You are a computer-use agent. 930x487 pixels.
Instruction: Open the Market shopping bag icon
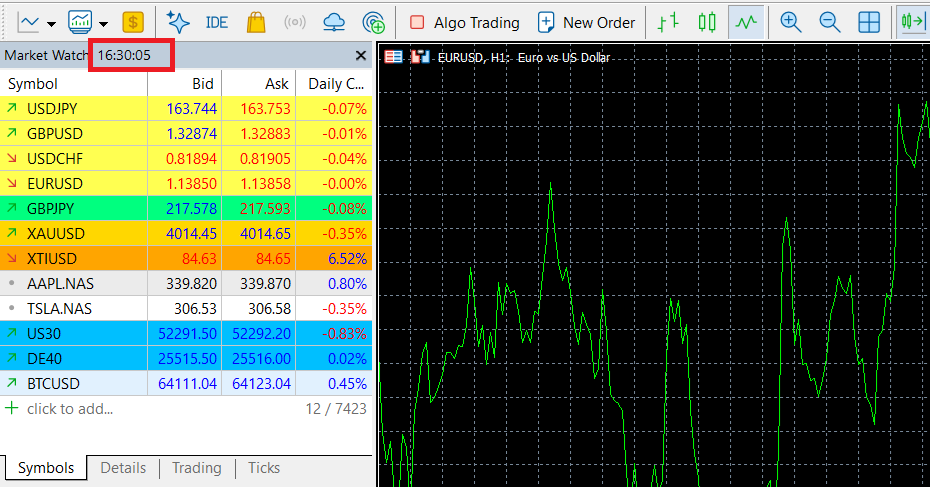(x=256, y=23)
